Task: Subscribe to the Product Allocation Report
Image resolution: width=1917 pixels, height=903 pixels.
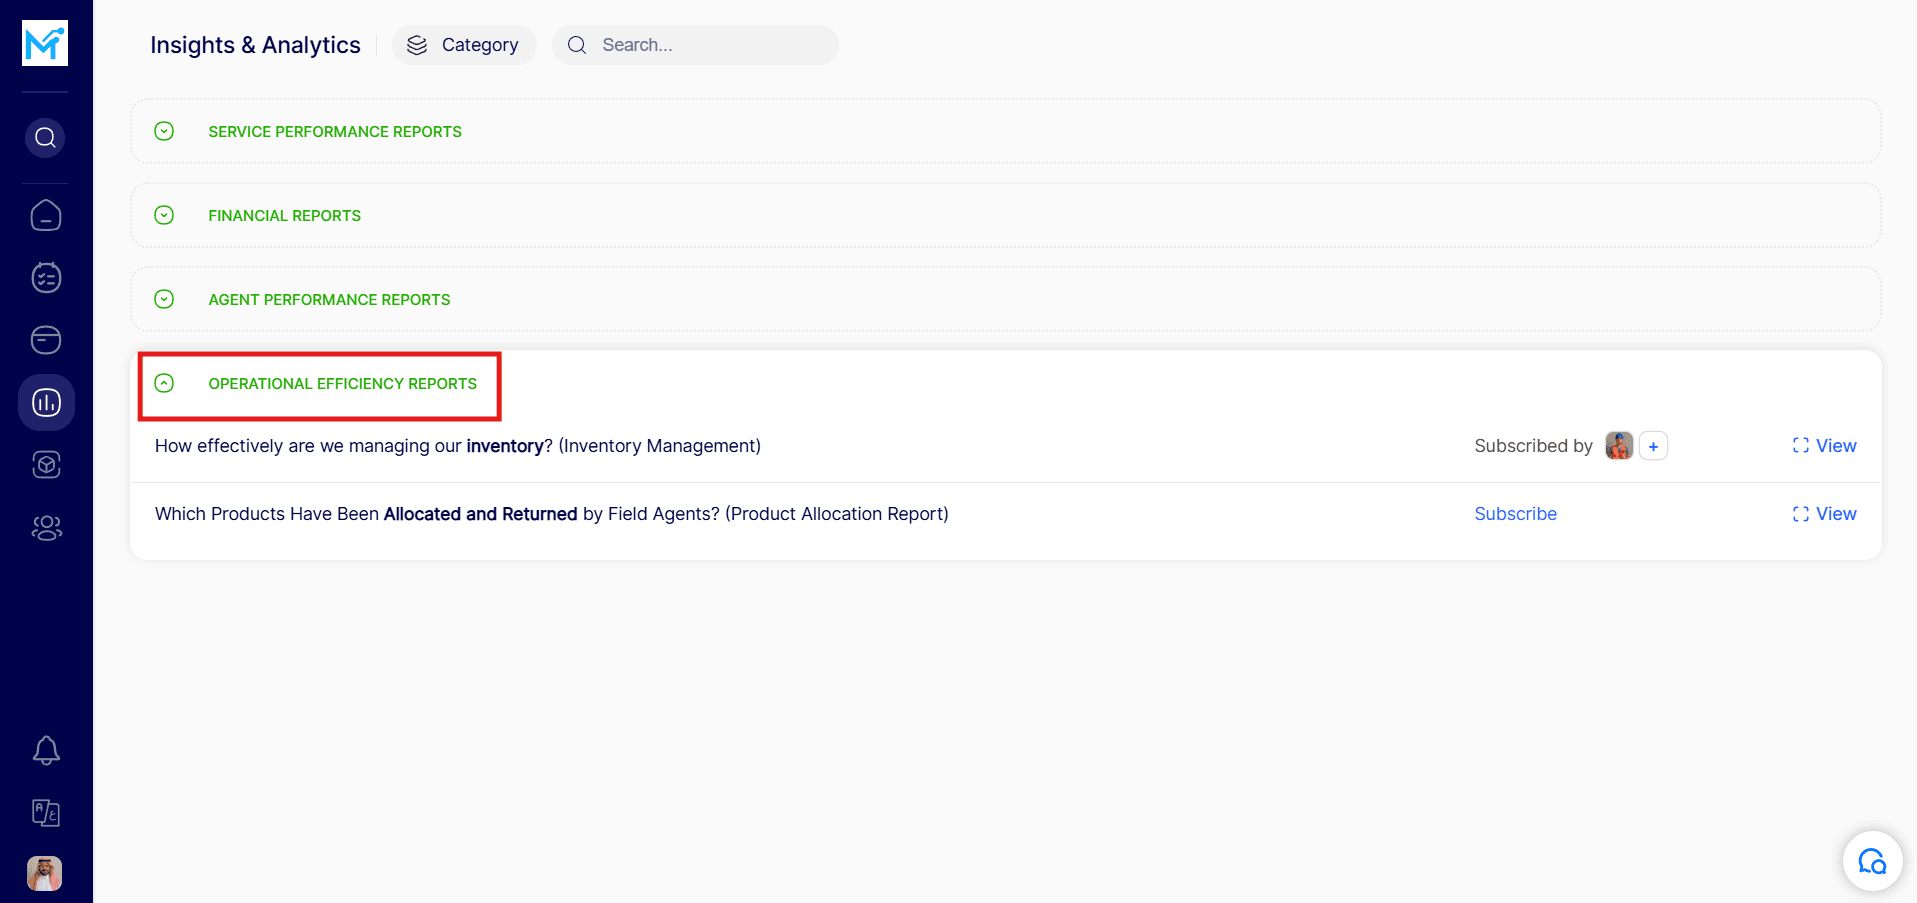Action: tap(1515, 514)
